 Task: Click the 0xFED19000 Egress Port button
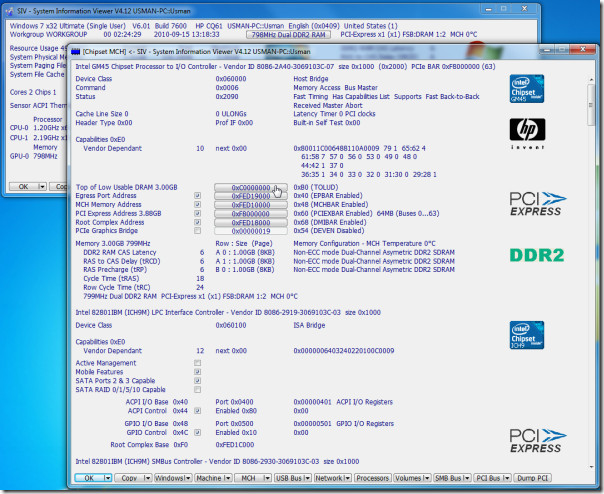(x=251, y=196)
